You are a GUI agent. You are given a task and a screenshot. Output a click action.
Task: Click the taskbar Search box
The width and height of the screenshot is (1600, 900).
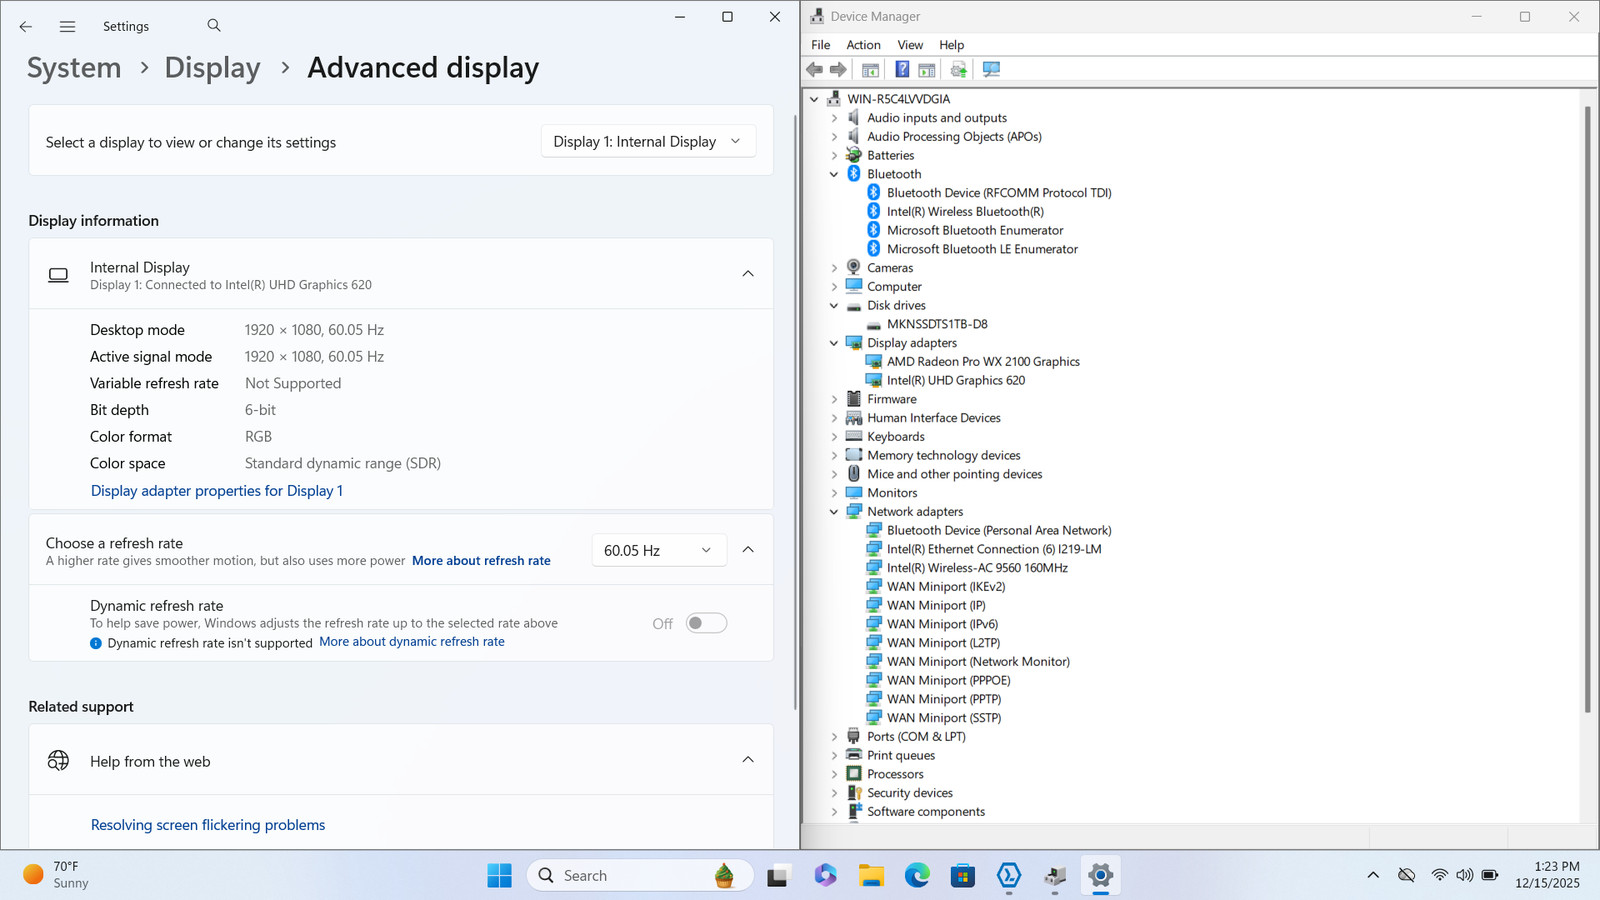[640, 876]
